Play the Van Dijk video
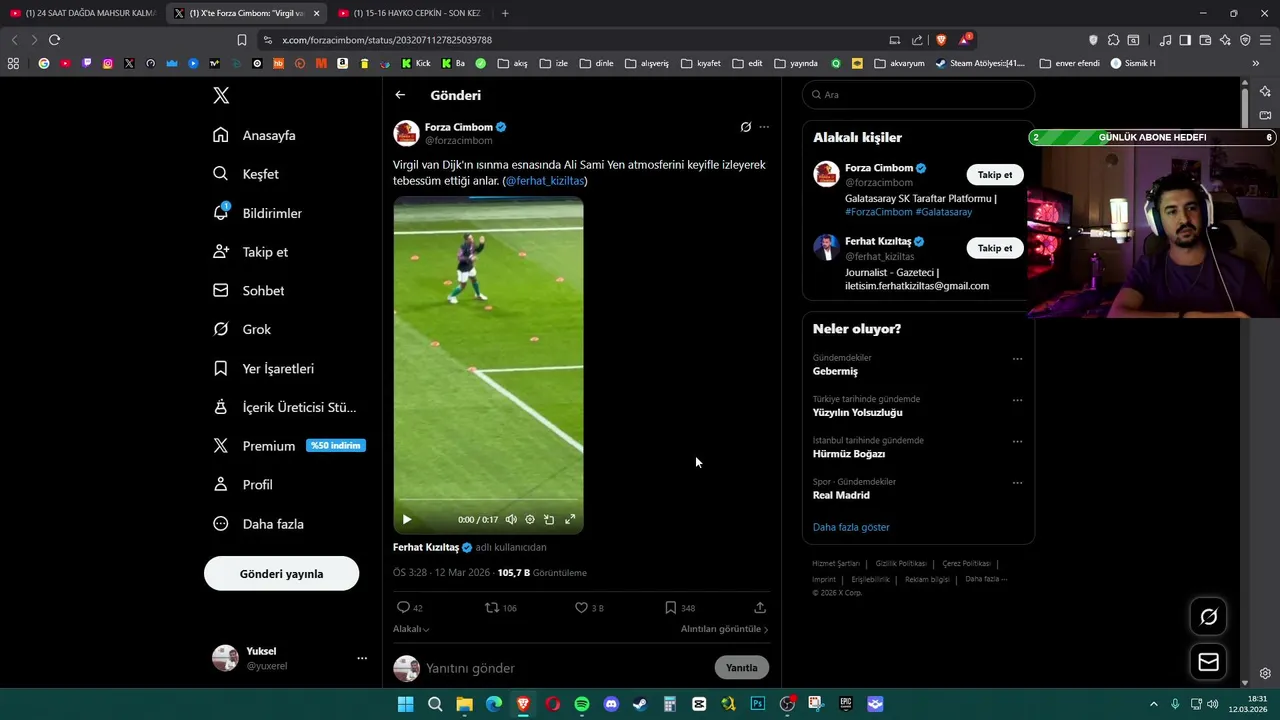 (x=407, y=519)
